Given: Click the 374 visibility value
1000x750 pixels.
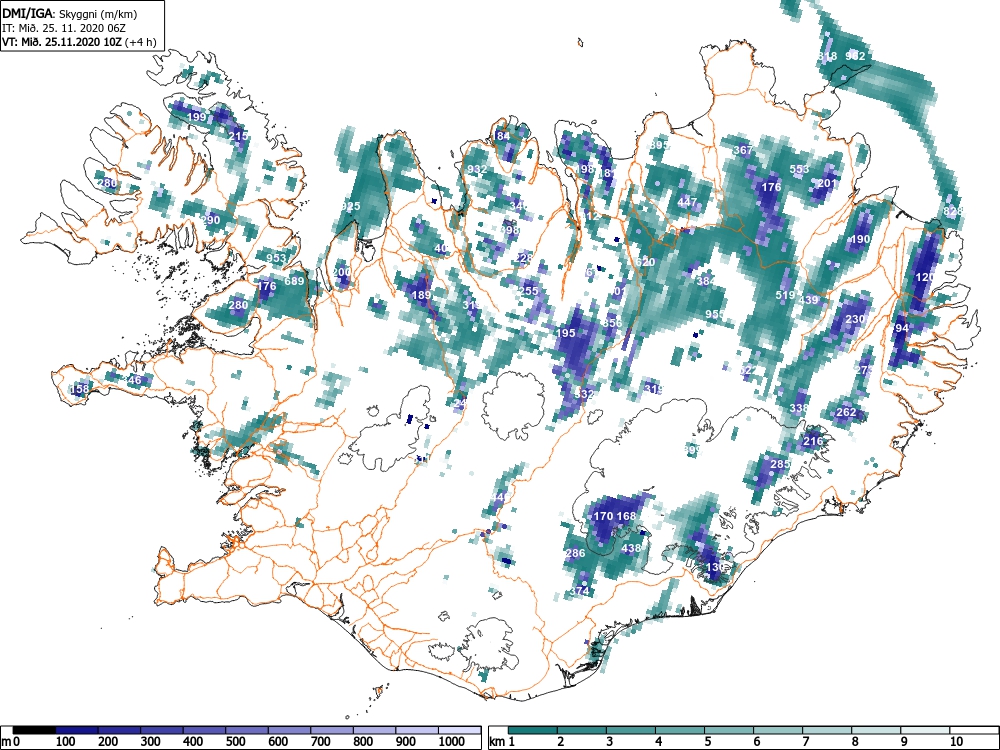Looking at the screenshot, I should tap(579, 591).
